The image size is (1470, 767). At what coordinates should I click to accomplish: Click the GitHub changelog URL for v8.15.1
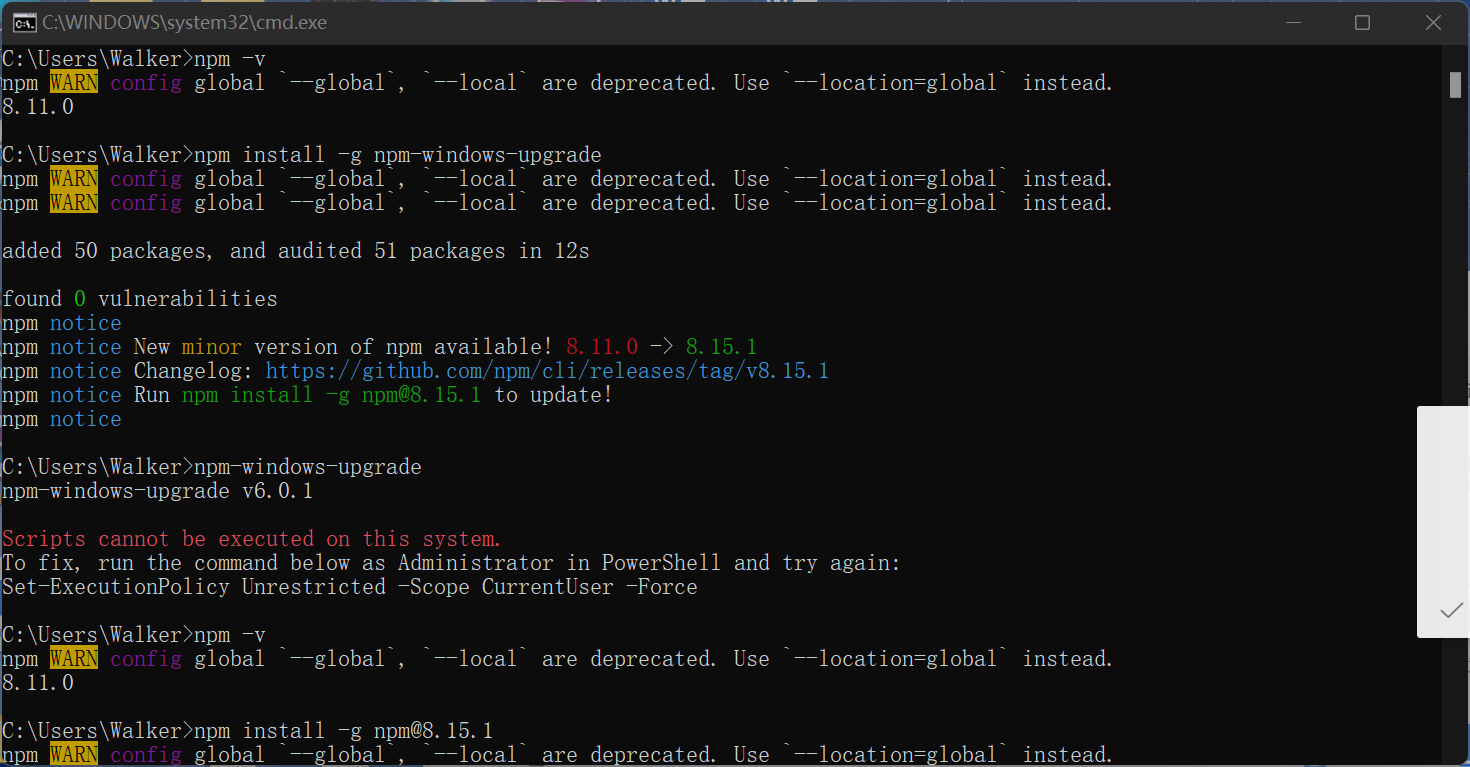tap(547, 371)
